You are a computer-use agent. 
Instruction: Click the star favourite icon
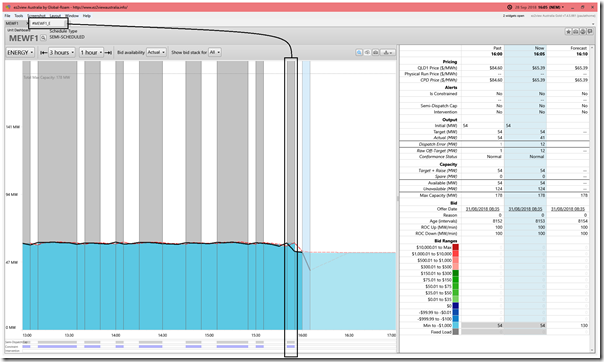568,32
